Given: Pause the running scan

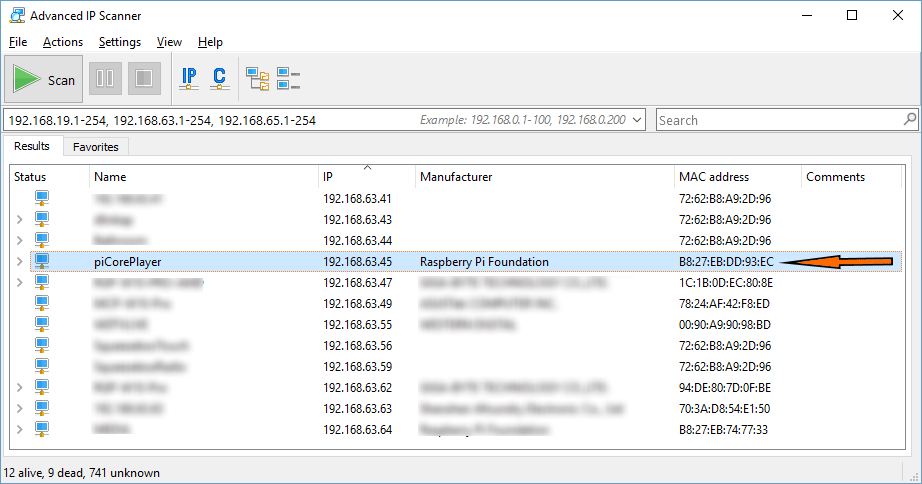Looking at the screenshot, I should pos(105,78).
